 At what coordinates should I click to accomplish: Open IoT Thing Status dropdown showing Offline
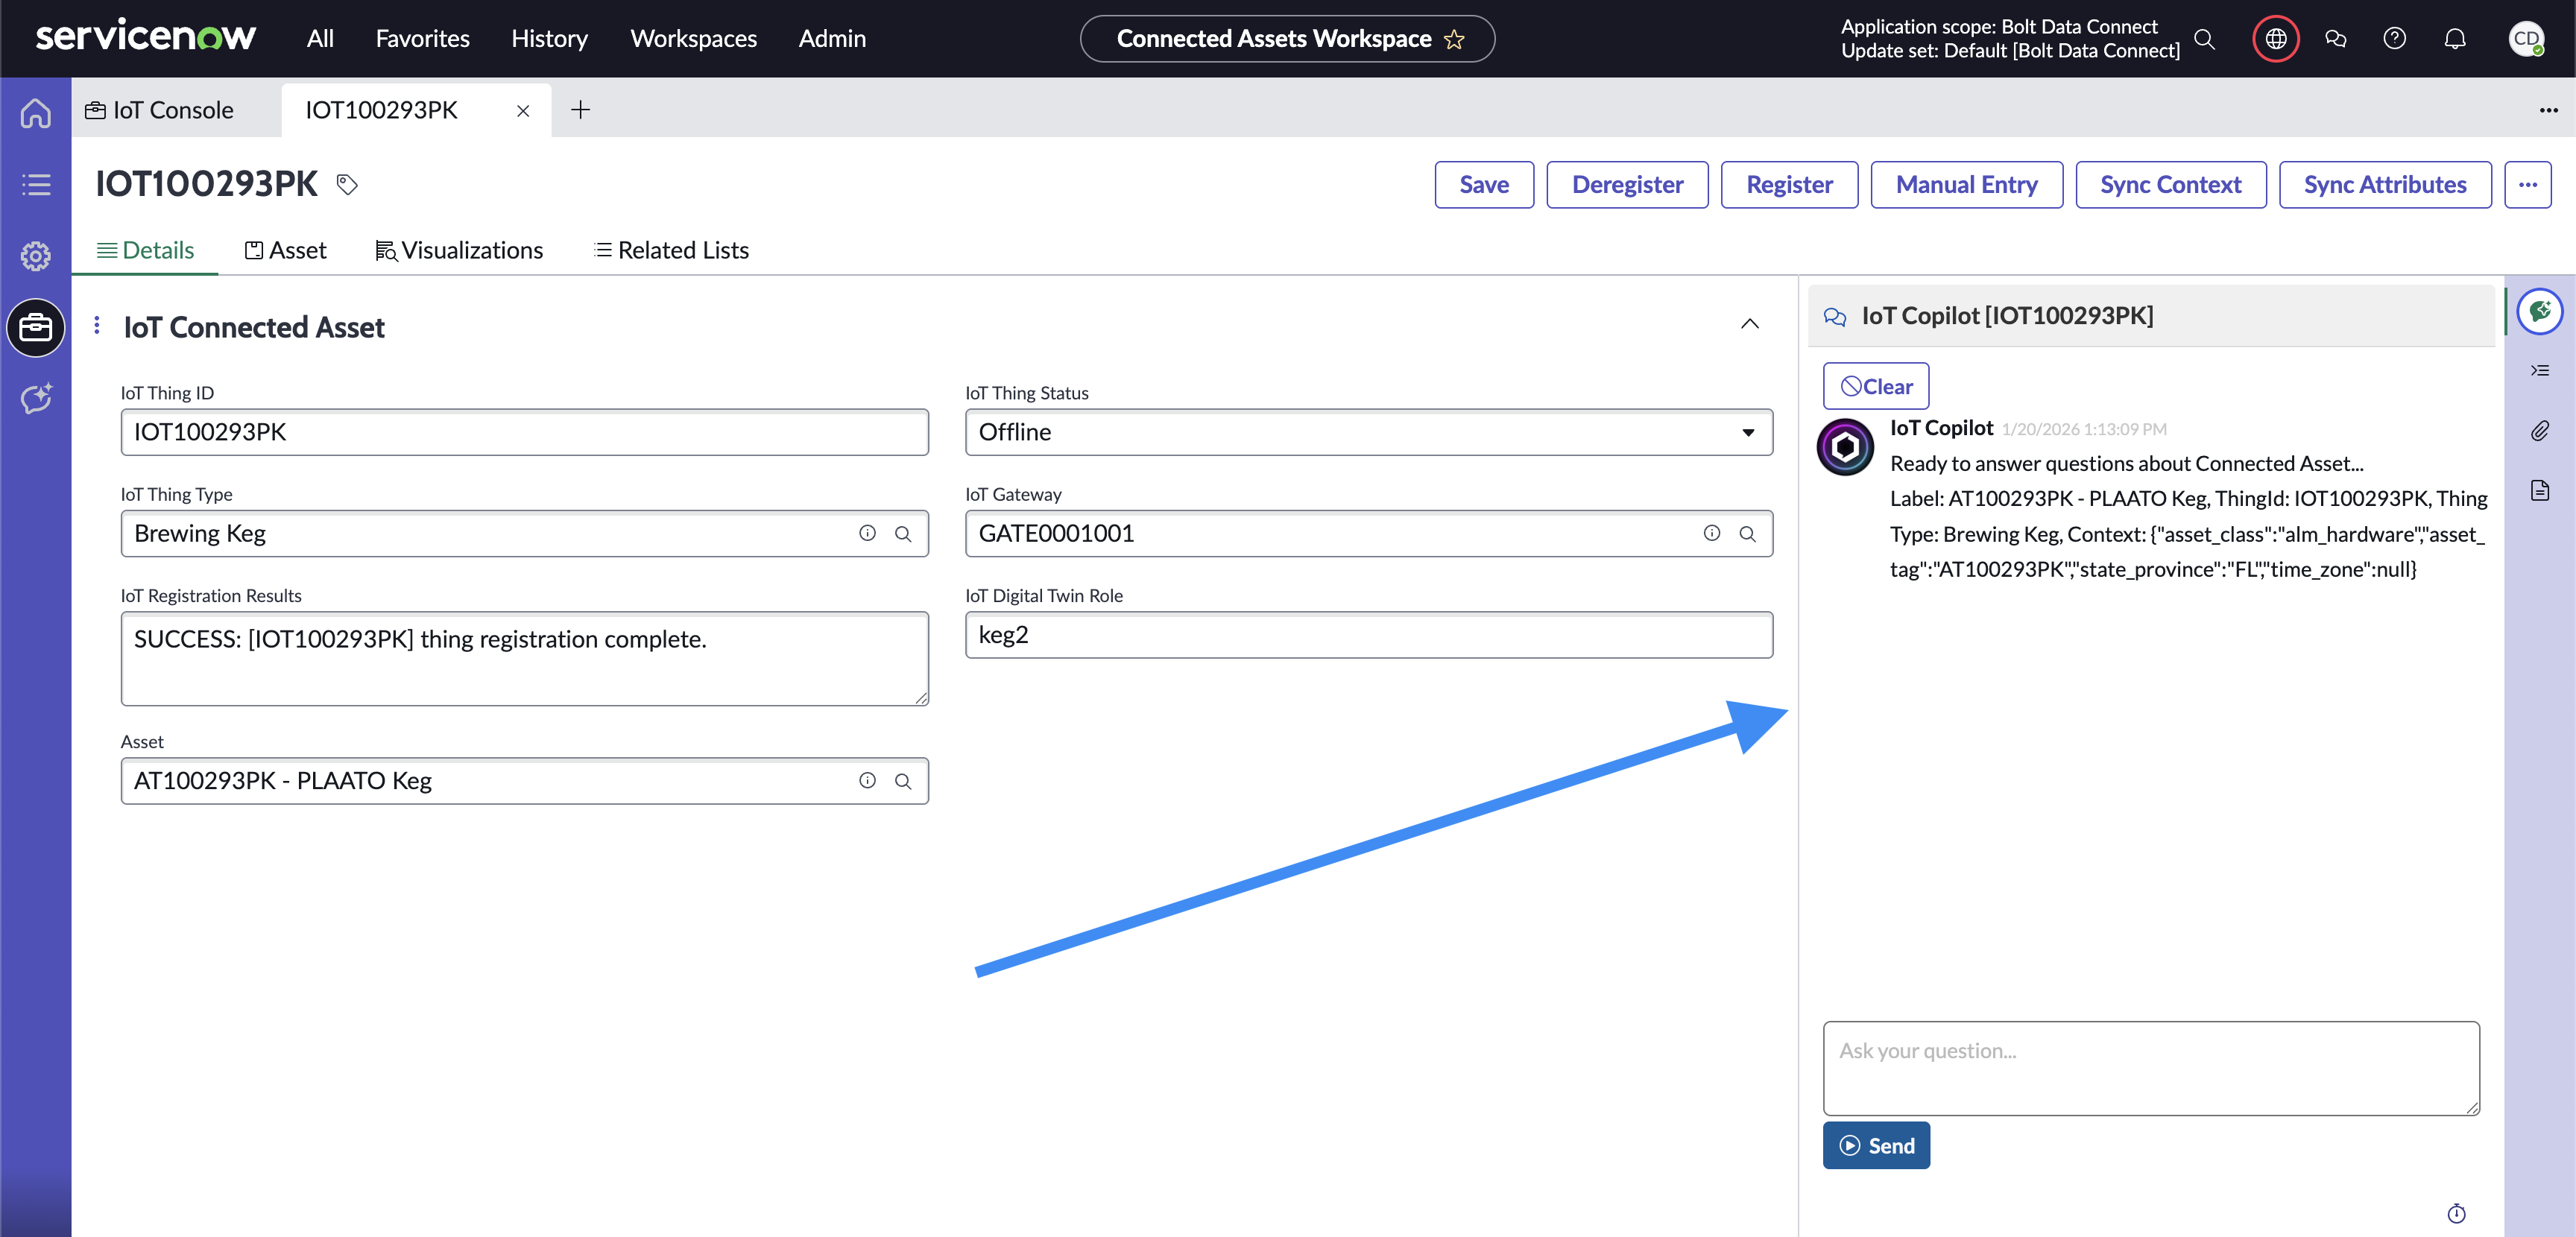(1369, 432)
